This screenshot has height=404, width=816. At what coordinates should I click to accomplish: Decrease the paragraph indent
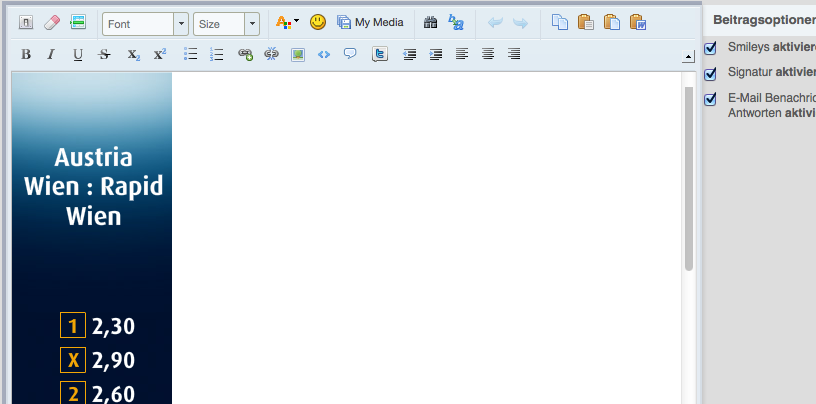point(410,54)
